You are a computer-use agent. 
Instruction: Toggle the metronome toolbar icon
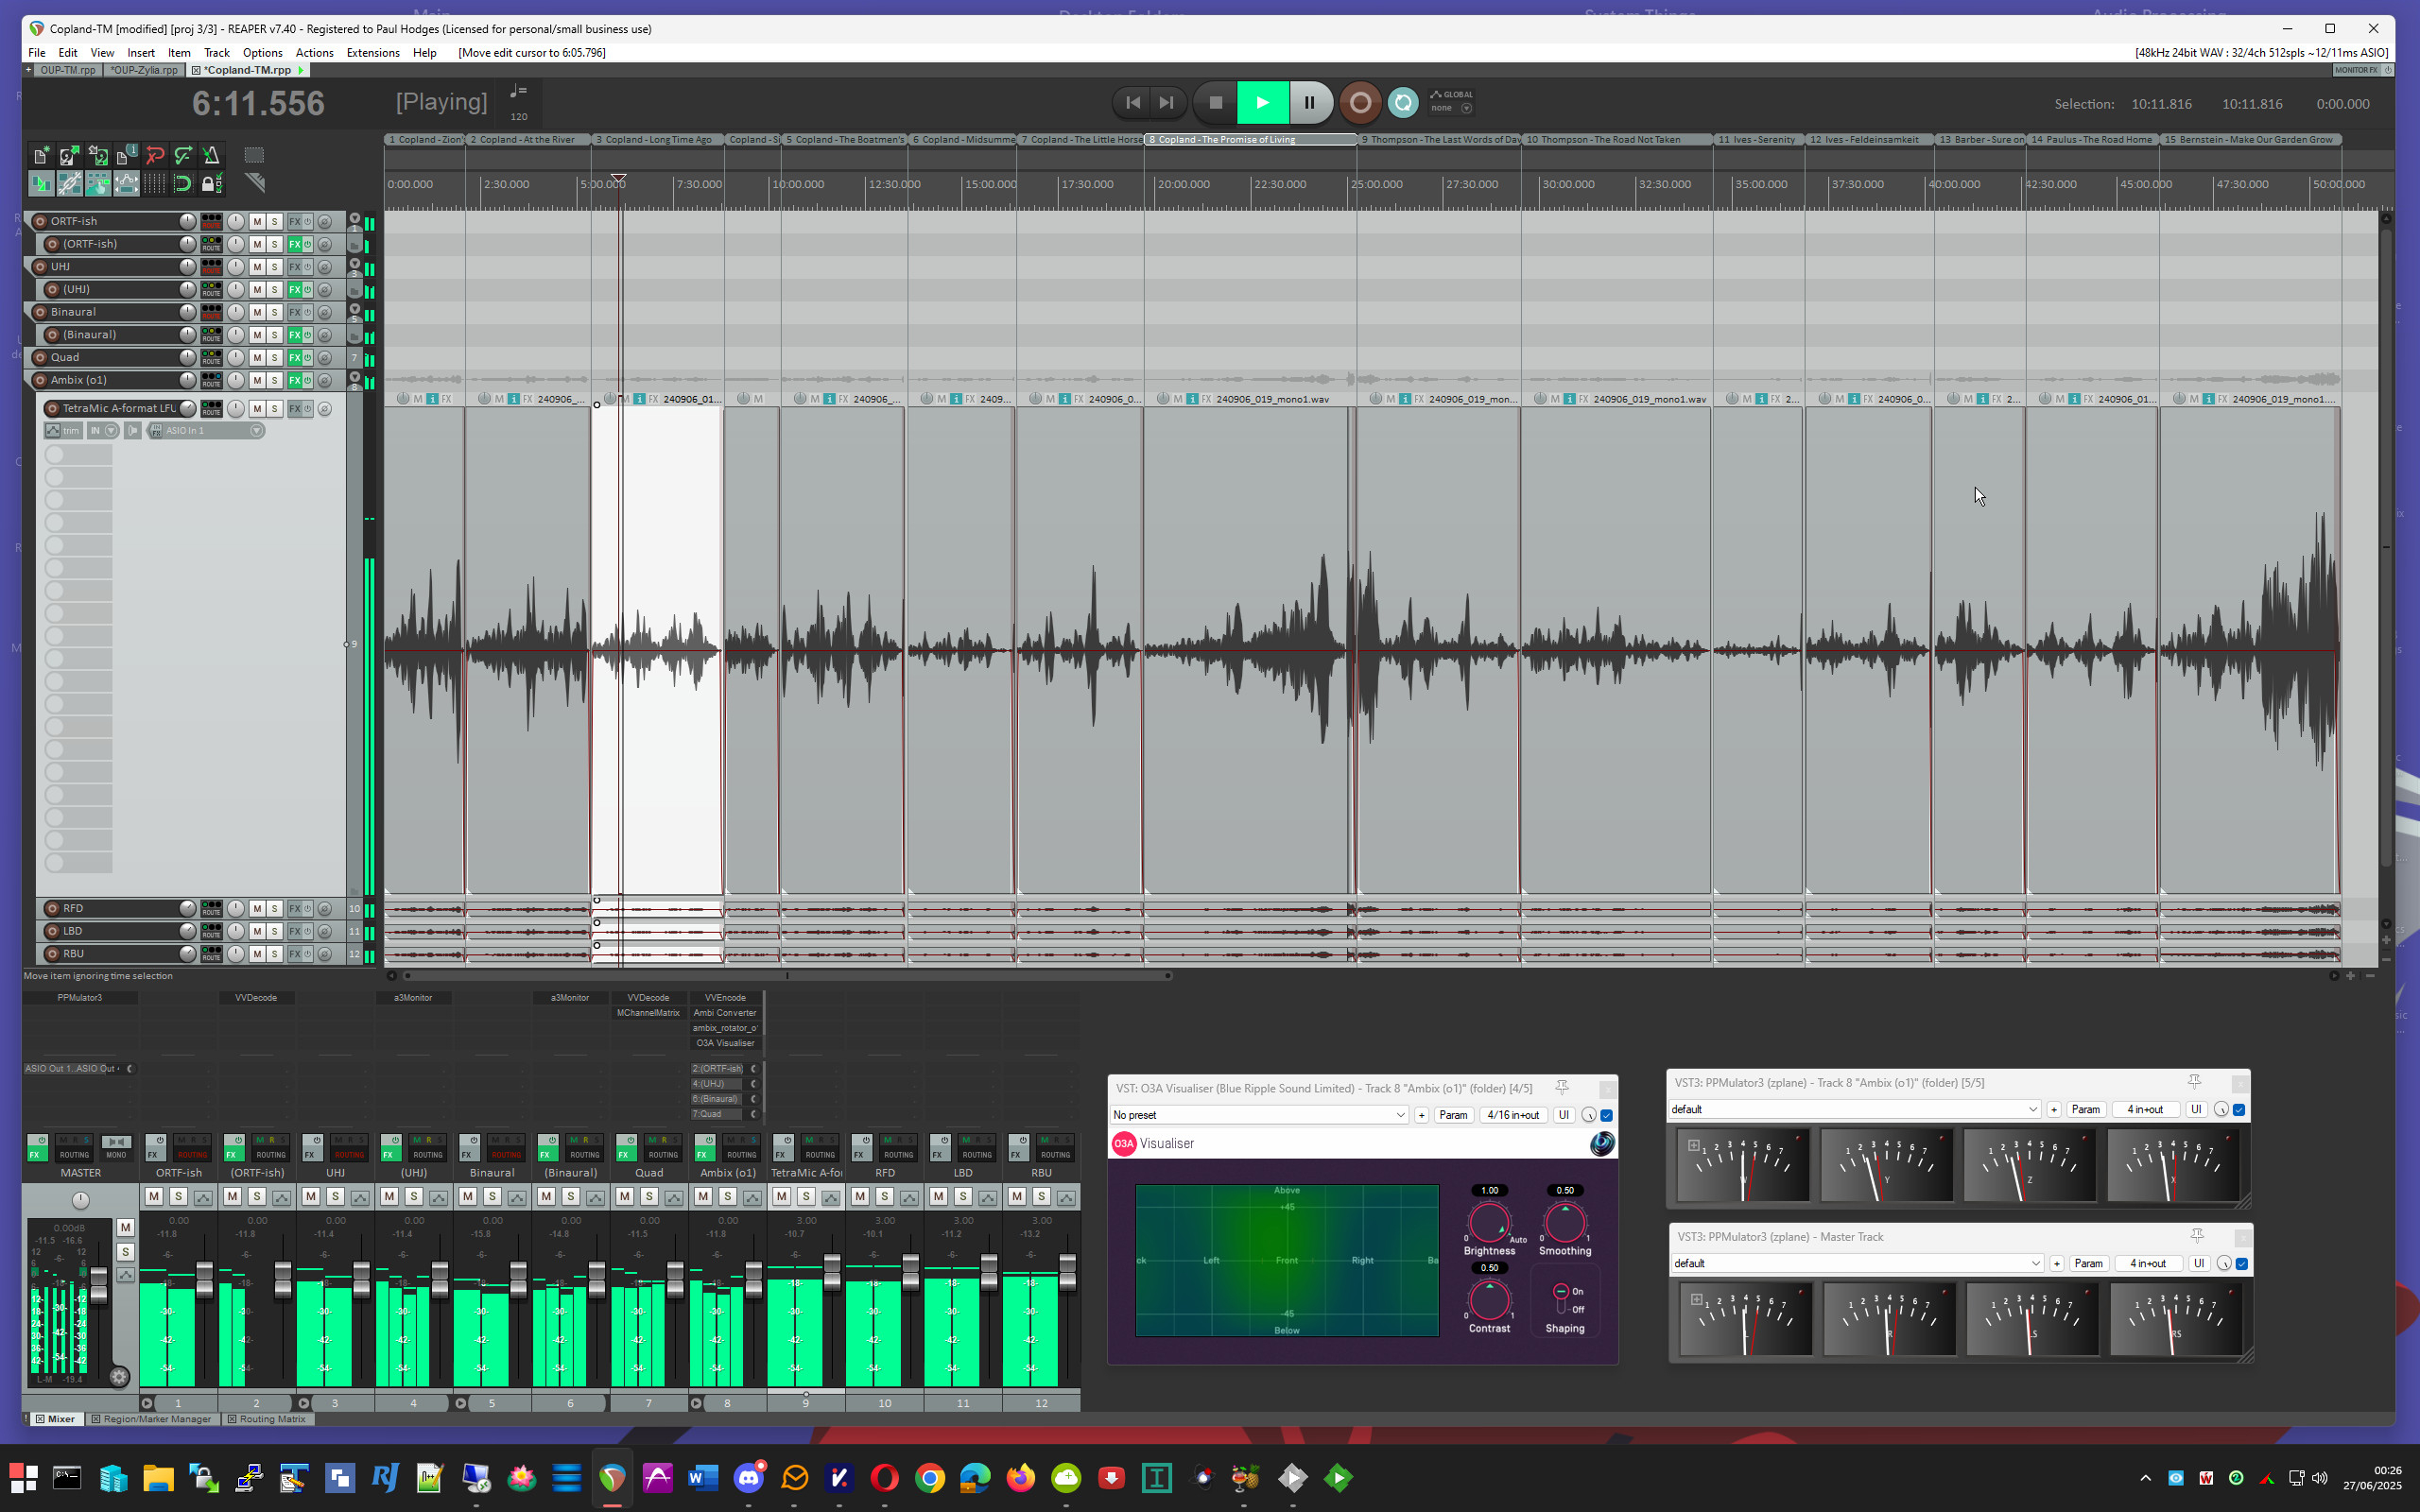211,155
